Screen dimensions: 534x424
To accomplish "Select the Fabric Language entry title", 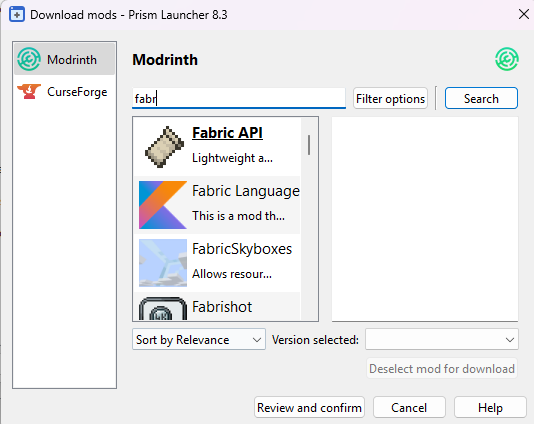I will coord(246,191).
